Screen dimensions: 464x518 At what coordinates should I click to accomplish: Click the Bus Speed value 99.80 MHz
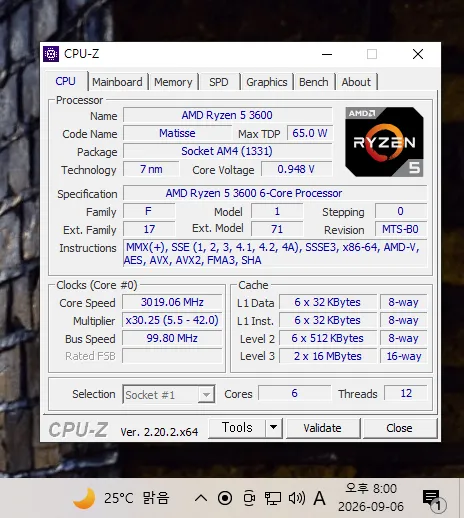coord(172,338)
